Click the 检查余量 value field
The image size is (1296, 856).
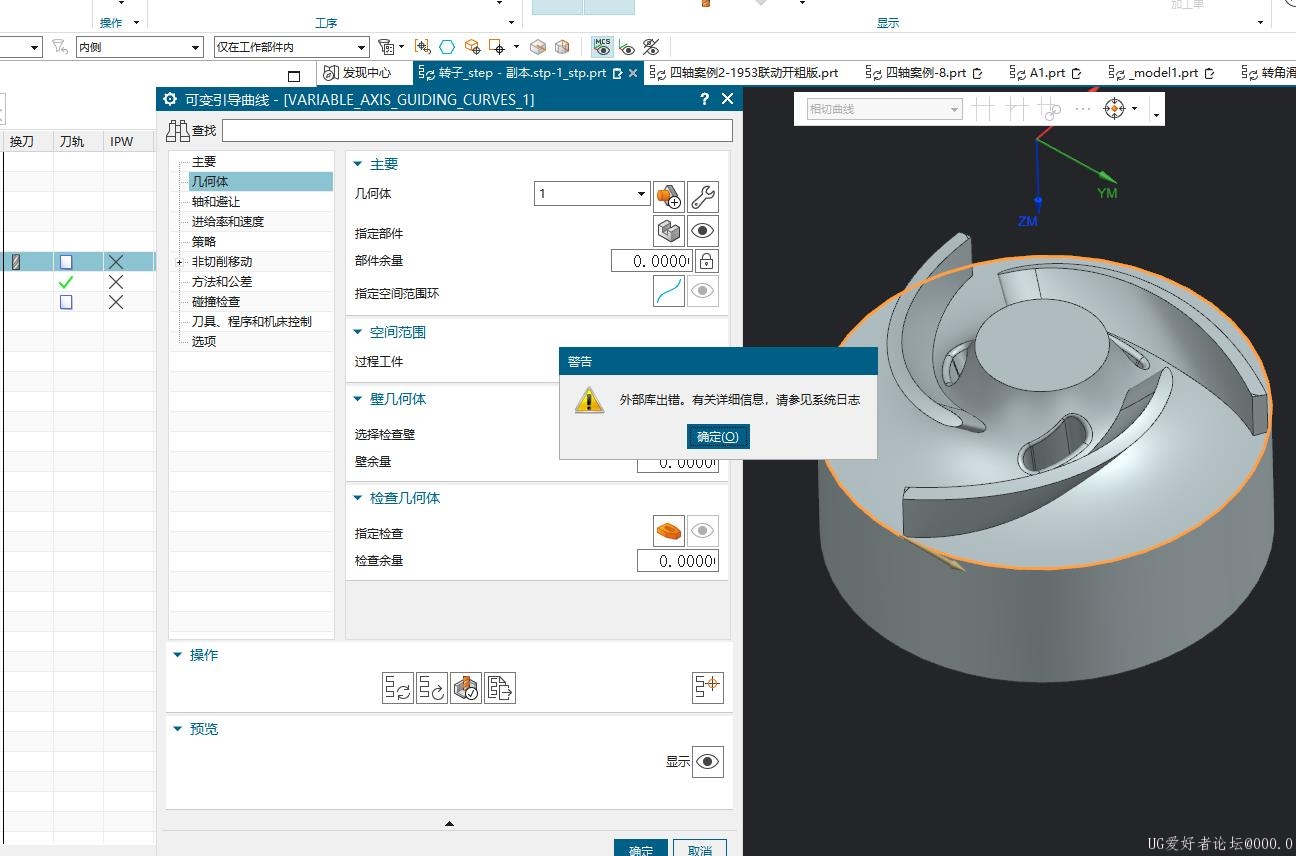tap(678, 561)
